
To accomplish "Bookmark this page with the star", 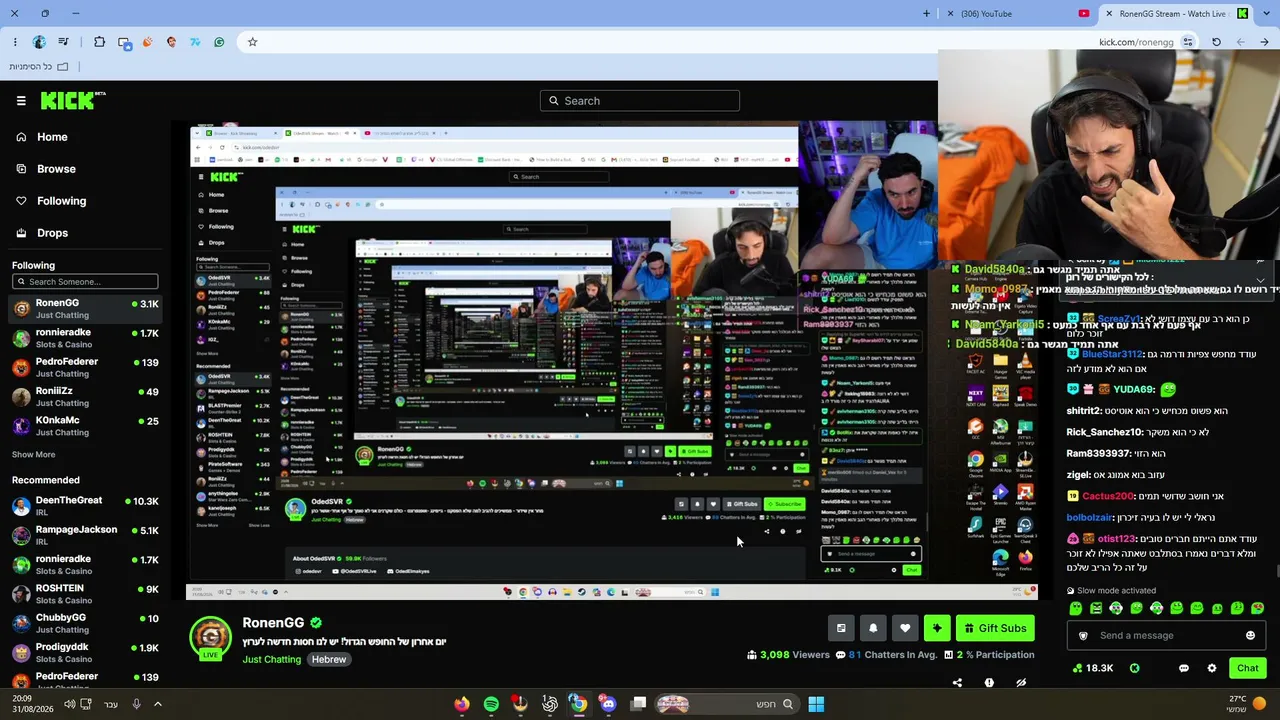I will (252, 42).
